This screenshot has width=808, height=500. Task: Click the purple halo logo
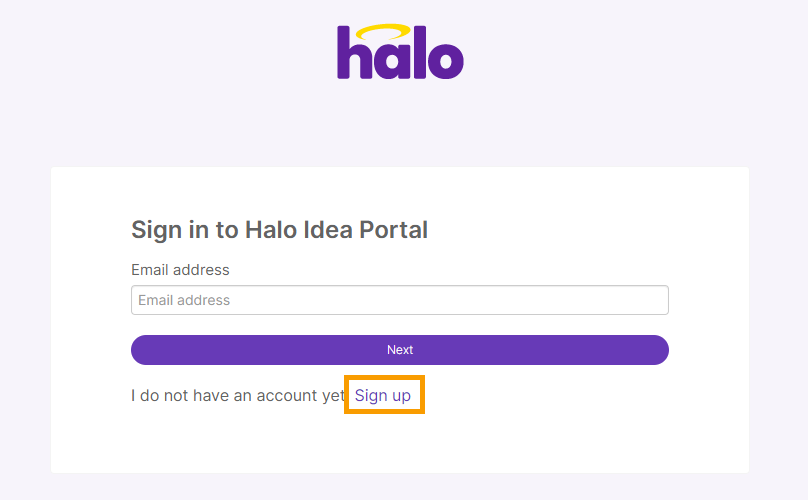point(400,52)
